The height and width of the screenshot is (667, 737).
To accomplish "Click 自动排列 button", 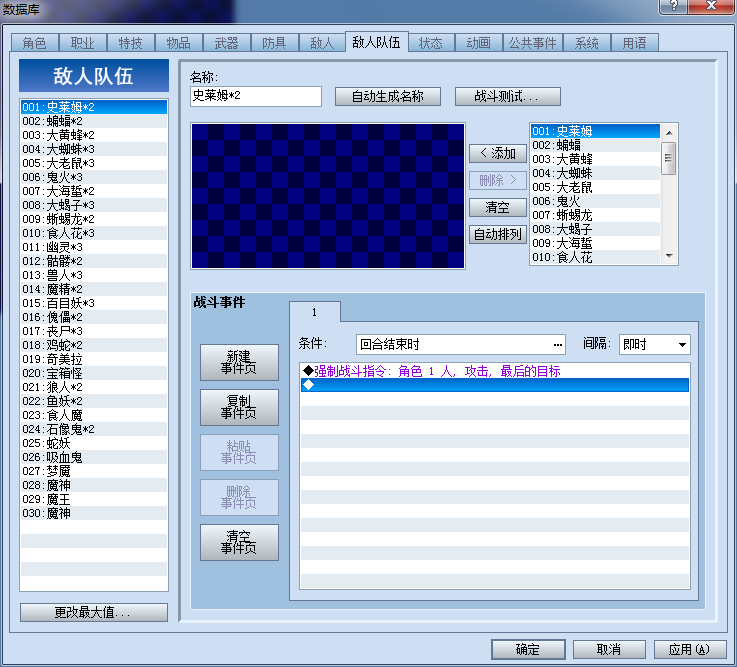I will point(498,234).
